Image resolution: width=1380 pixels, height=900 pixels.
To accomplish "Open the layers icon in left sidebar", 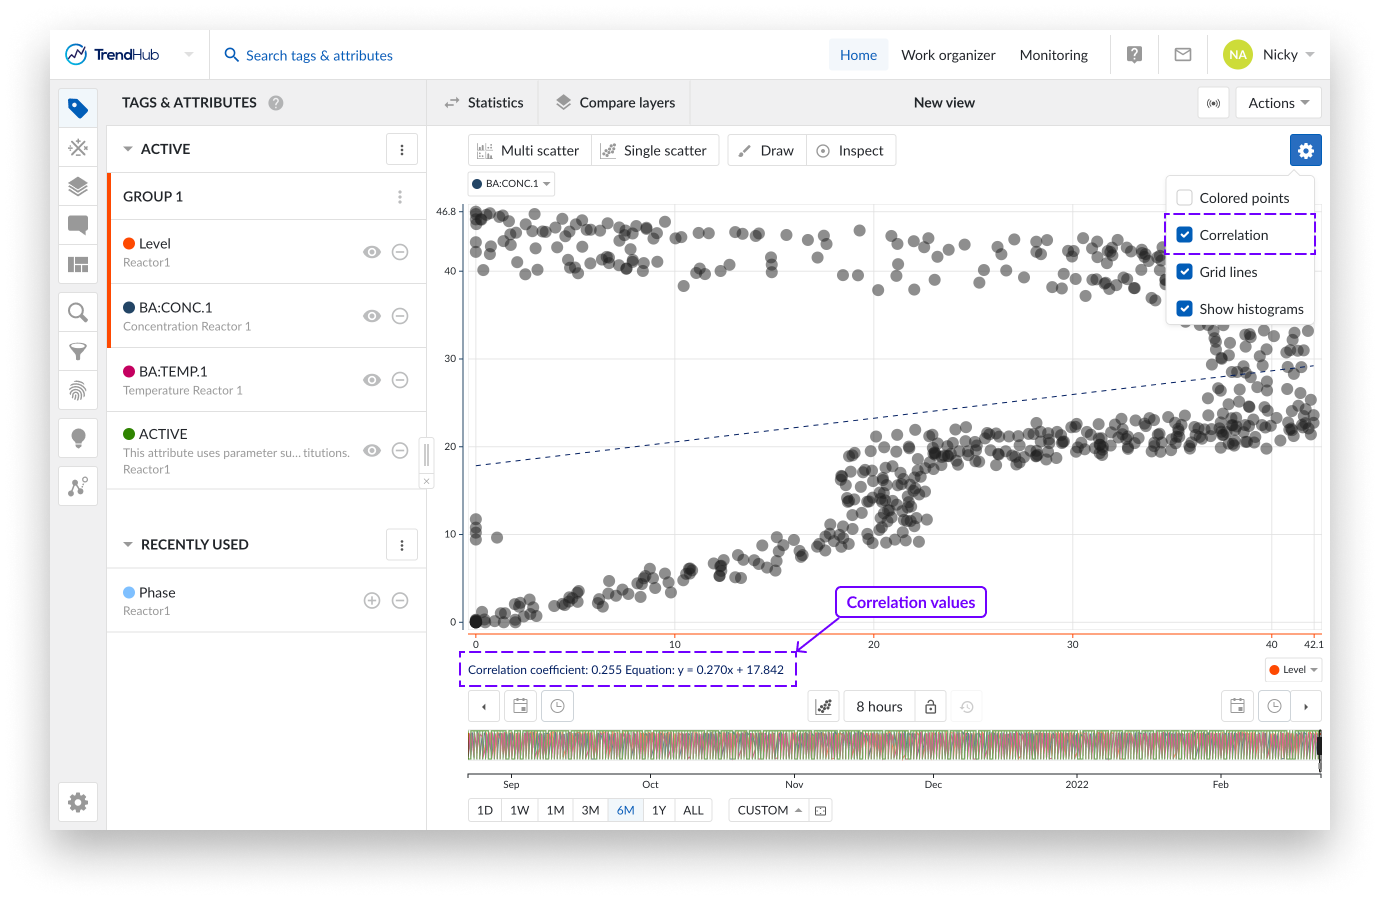I will coord(78,187).
